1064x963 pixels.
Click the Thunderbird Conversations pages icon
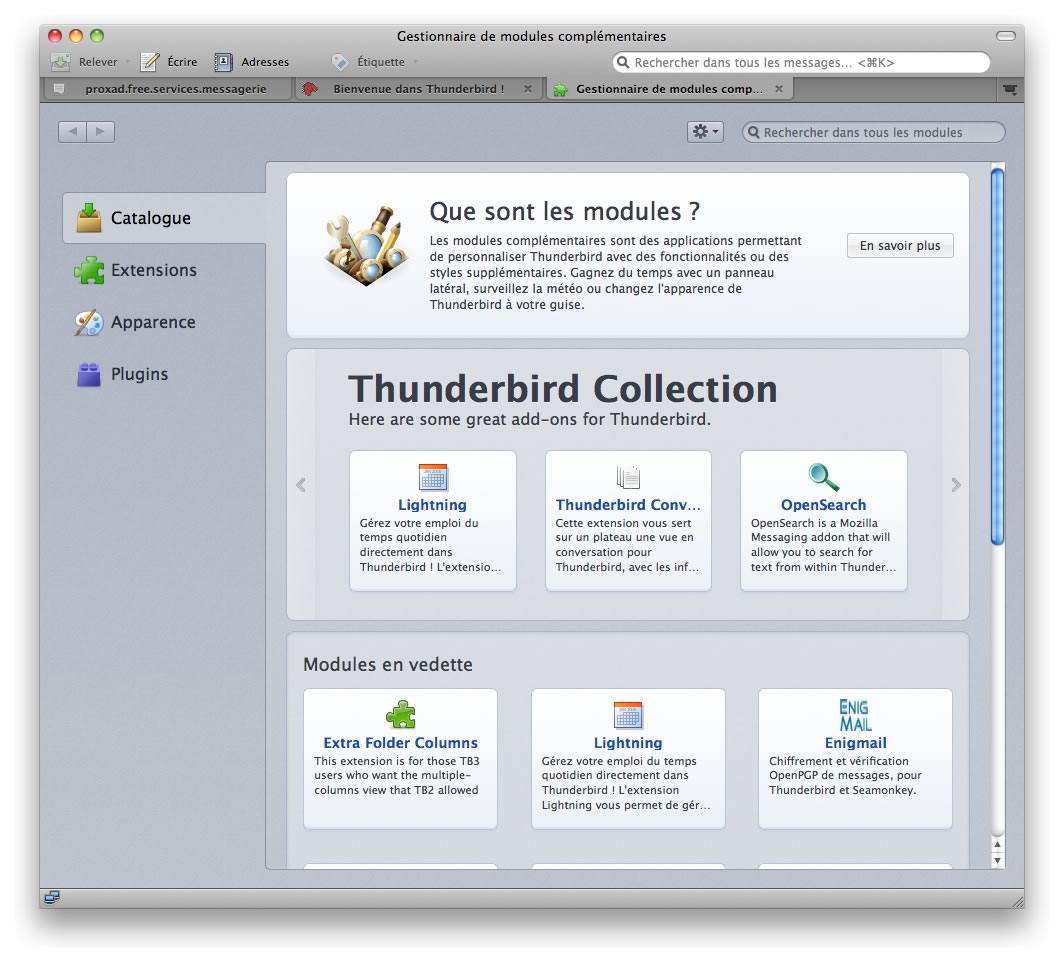tap(628, 477)
